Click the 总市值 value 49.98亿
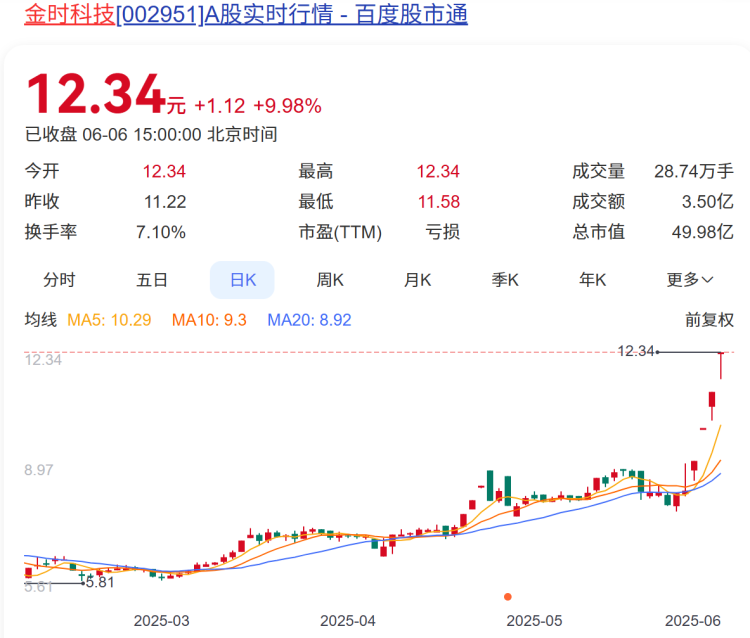This screenshot has width=750, height=638. point(702,232)
